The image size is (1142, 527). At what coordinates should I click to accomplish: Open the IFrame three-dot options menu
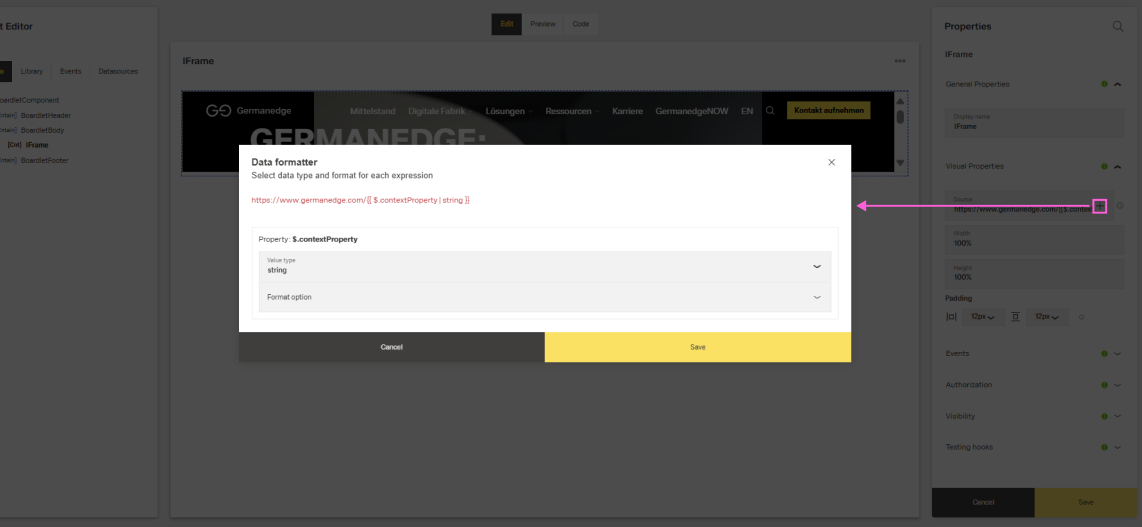pyautogui.click(x=900, y=61)
